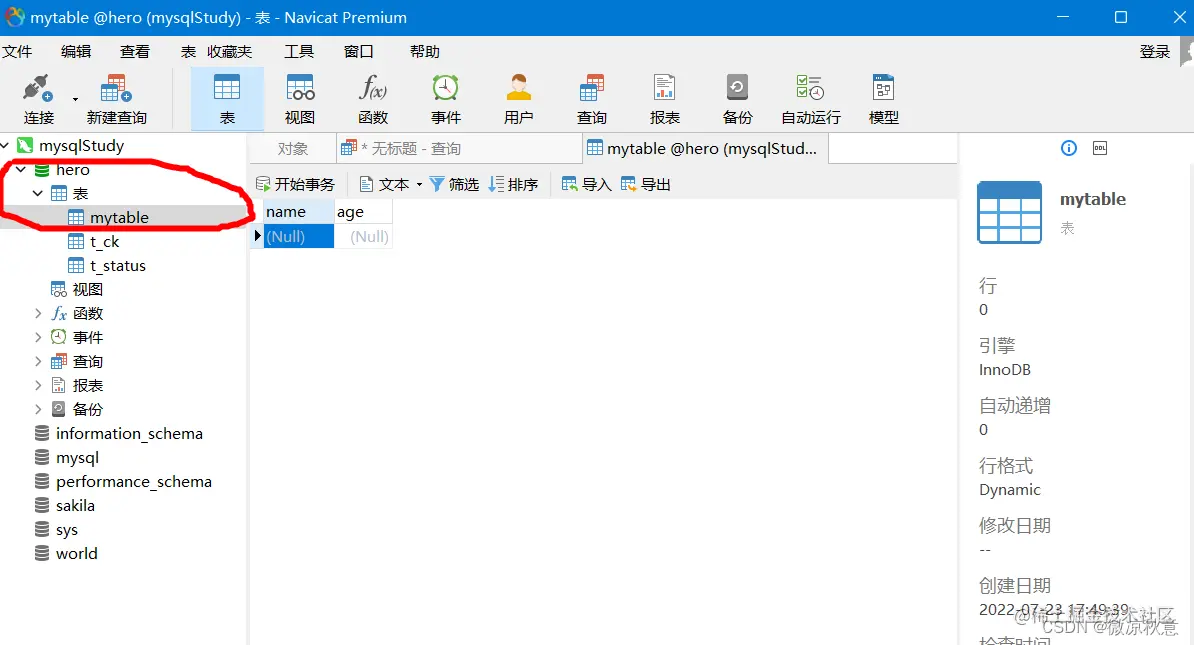
Task: Click the 登录 link at top right
Action: pos(1155,51)
